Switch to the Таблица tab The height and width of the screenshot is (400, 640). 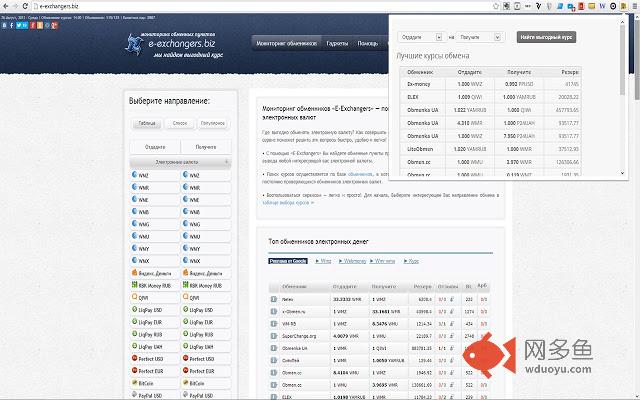pyautogui.click(x=147, y=123)
